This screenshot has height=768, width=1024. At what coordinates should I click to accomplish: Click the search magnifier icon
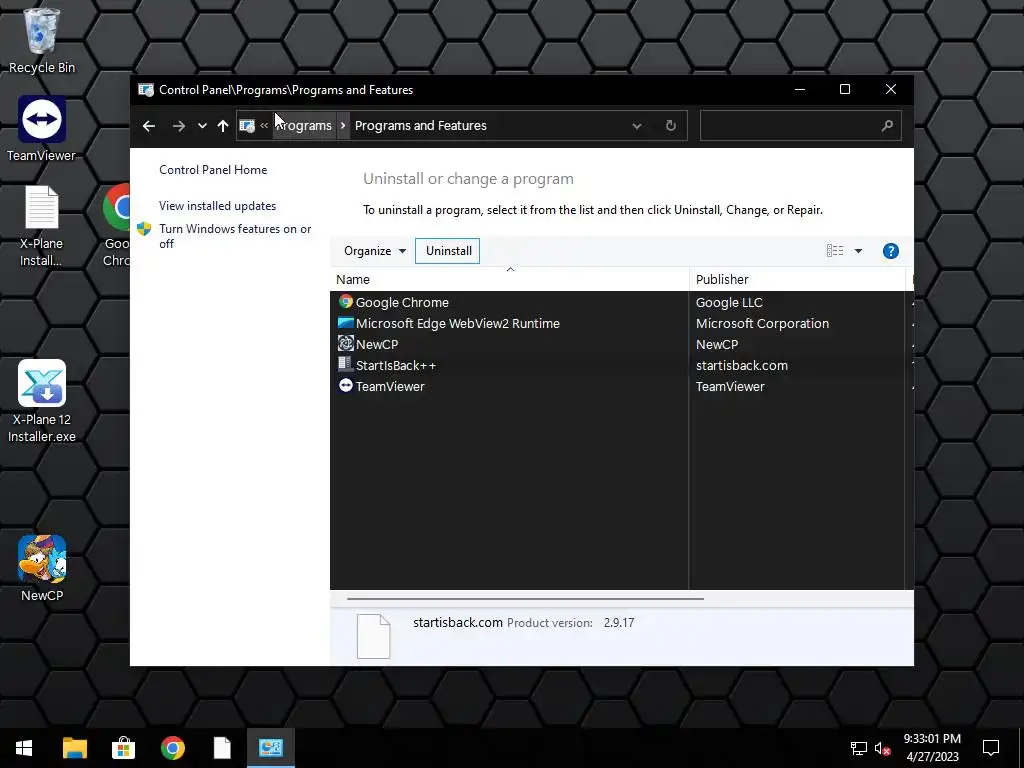click(x=887, y=125)
